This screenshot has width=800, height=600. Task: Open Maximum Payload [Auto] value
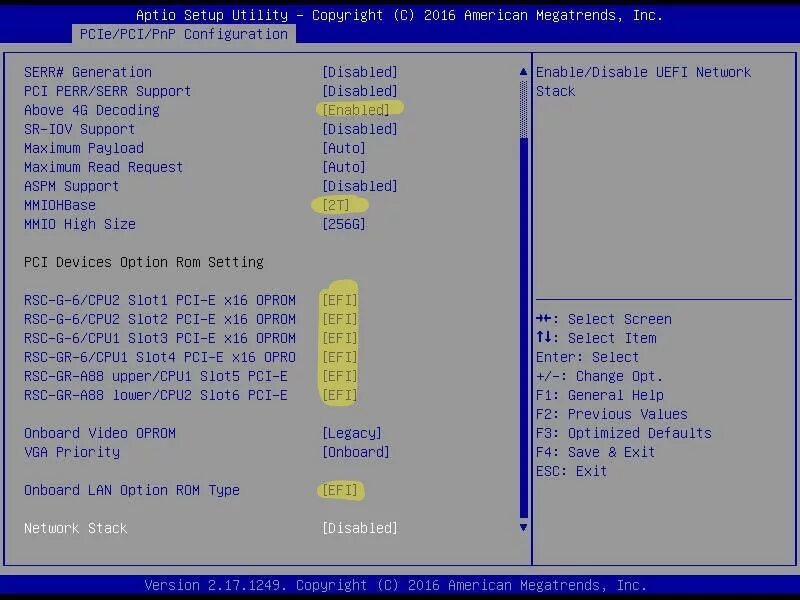pos(344,148)
